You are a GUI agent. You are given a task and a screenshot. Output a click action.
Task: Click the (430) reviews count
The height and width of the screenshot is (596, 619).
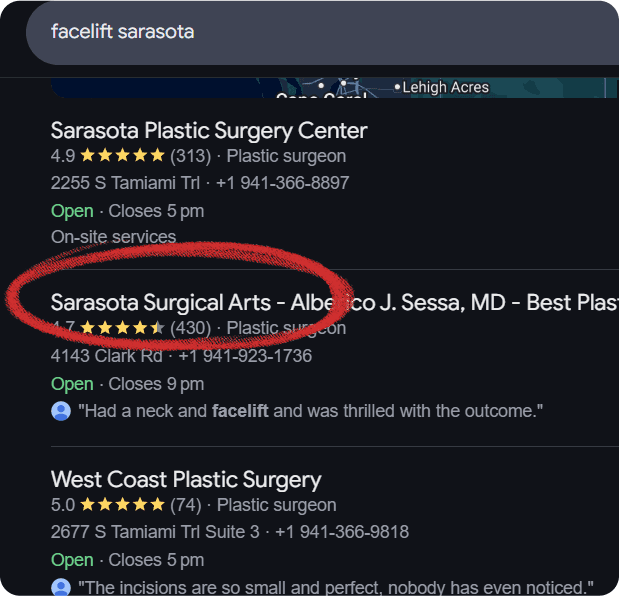(x=191, y=328)
